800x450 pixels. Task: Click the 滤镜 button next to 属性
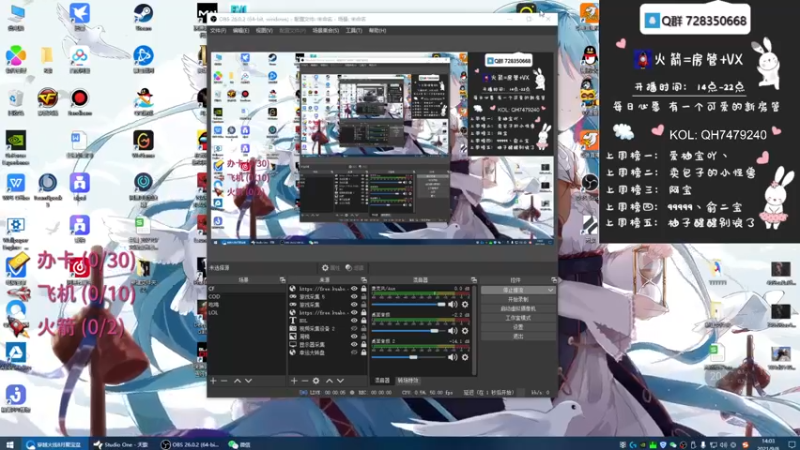pyautogui.click(x=355, y=268)
